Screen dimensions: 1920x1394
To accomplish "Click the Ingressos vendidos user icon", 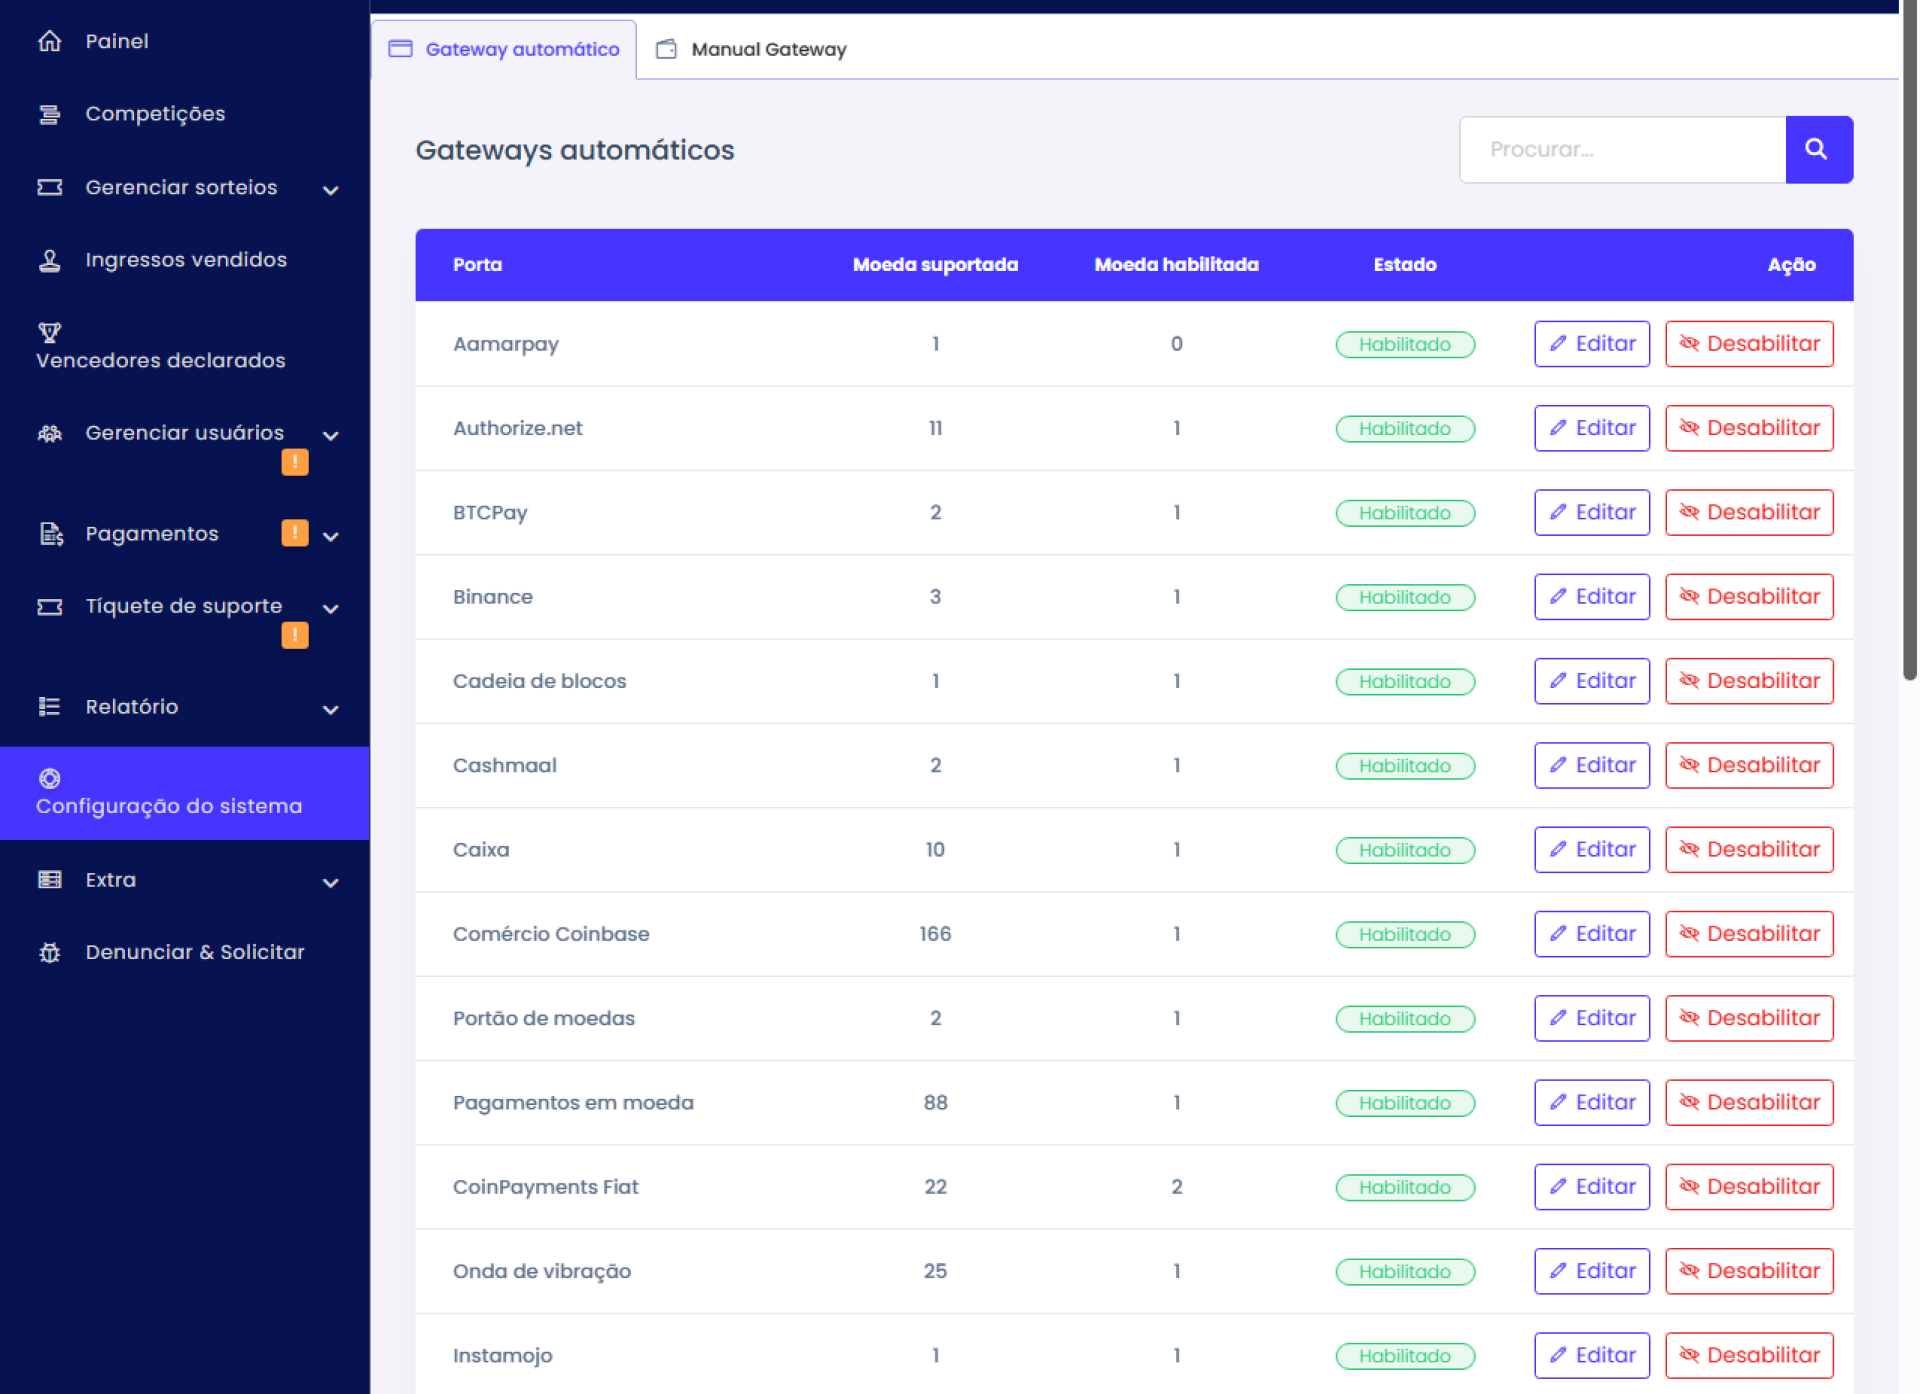I will 49,260.
